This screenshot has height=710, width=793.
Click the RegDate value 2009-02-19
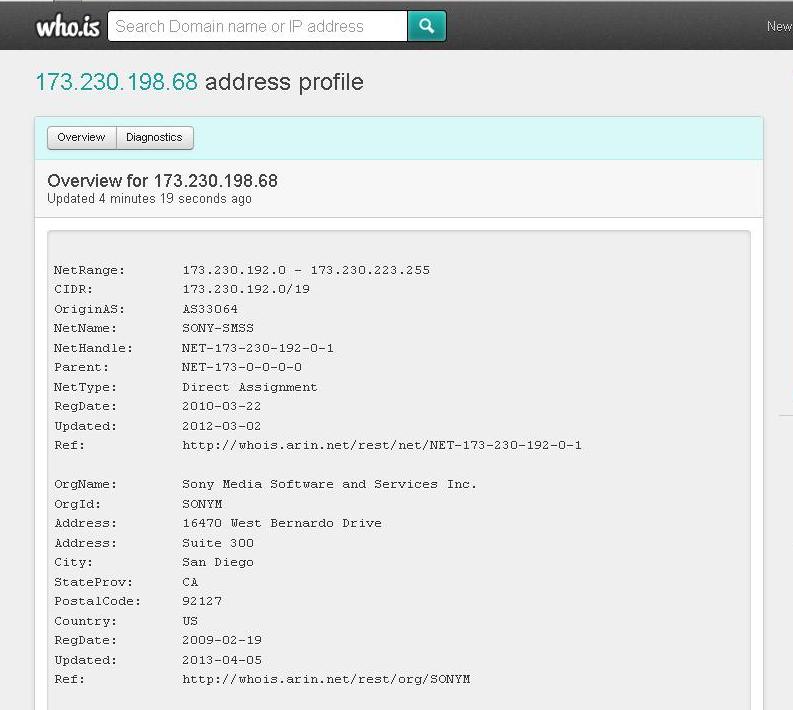(222, 640)
